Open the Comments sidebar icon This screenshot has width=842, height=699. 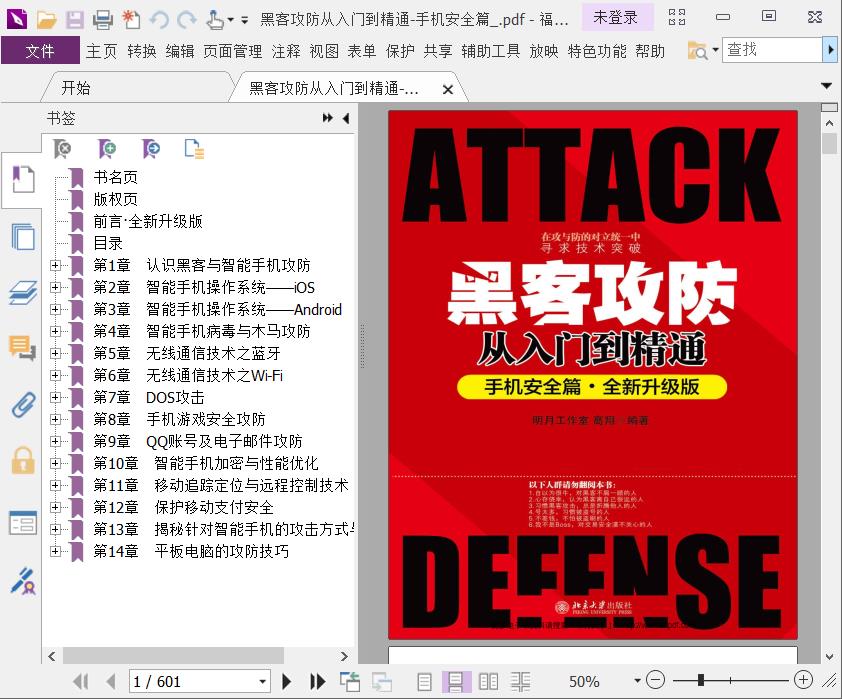[23, 348]
